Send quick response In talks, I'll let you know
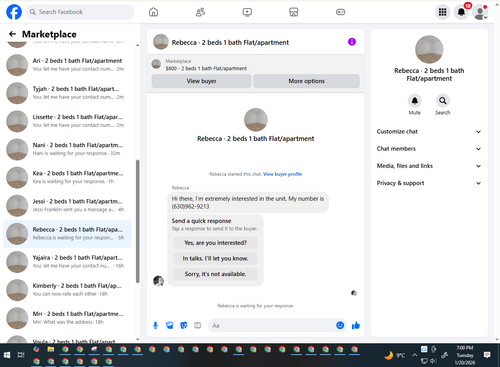 [x=215, y=258]
